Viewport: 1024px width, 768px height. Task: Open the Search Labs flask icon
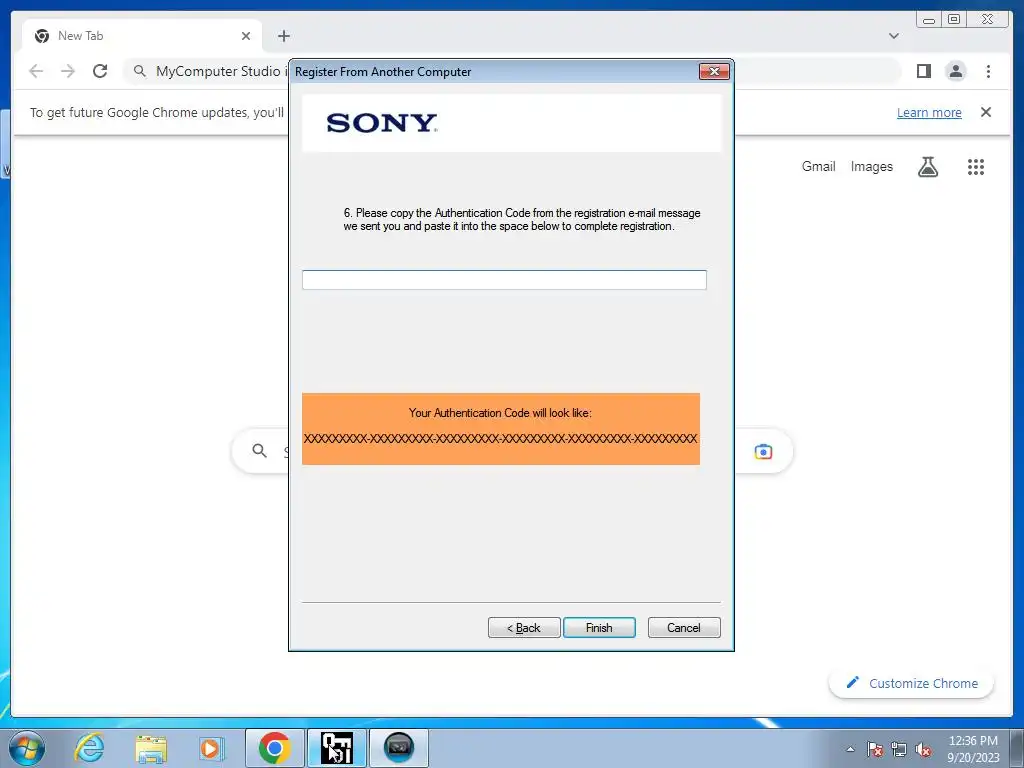point(928,167)
